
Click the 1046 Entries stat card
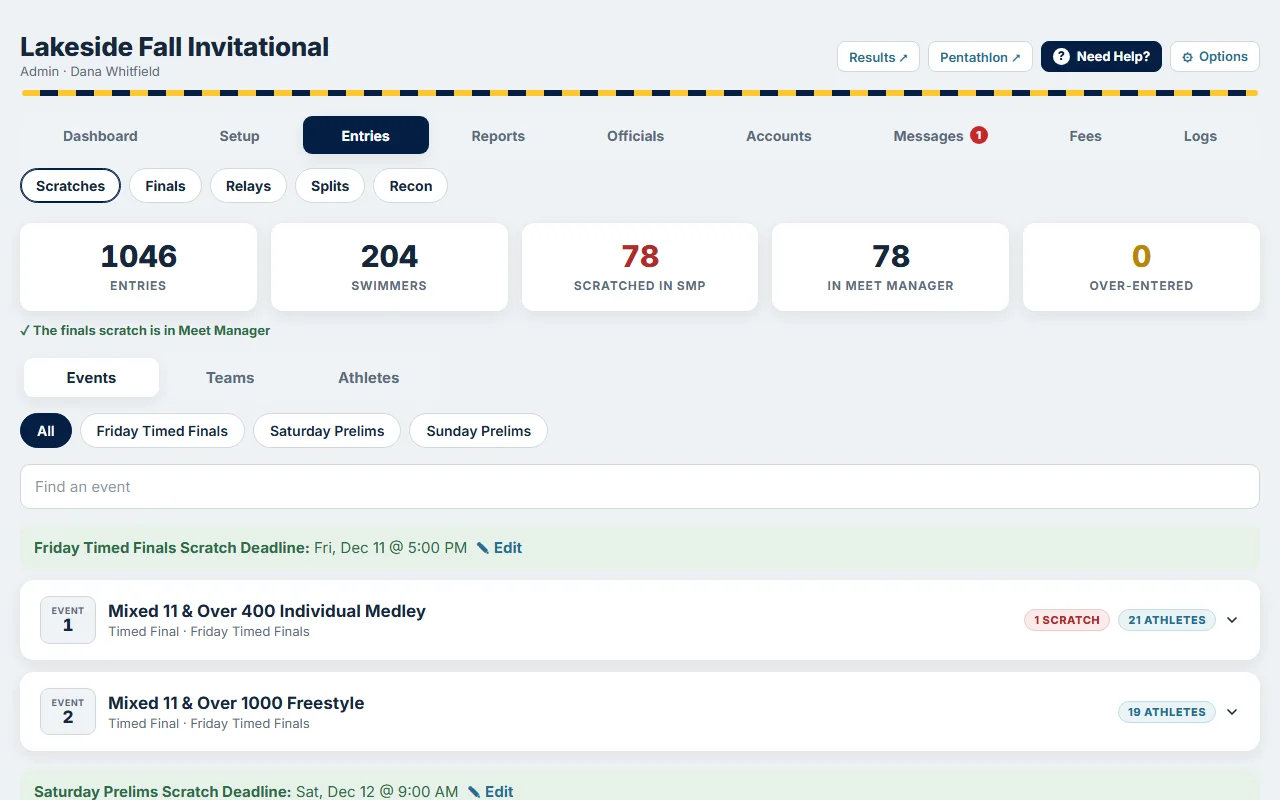[138, 267]
